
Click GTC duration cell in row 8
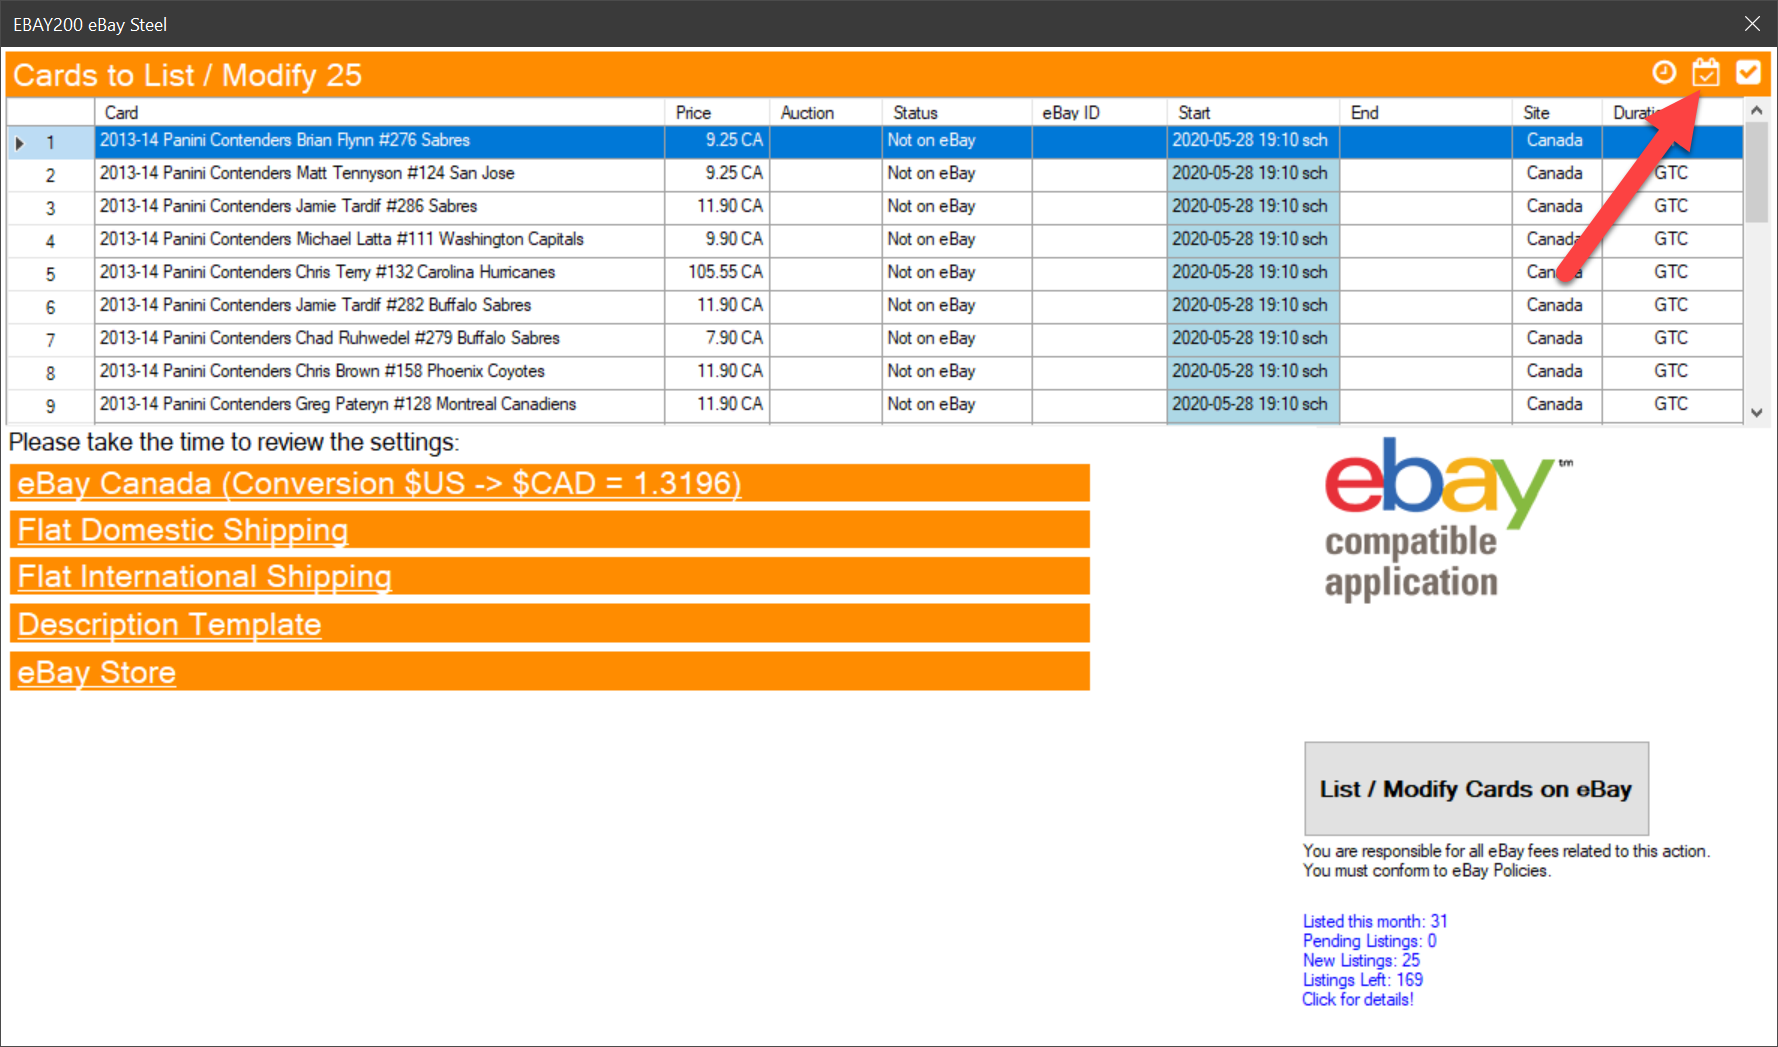[x=1671, y=372]
